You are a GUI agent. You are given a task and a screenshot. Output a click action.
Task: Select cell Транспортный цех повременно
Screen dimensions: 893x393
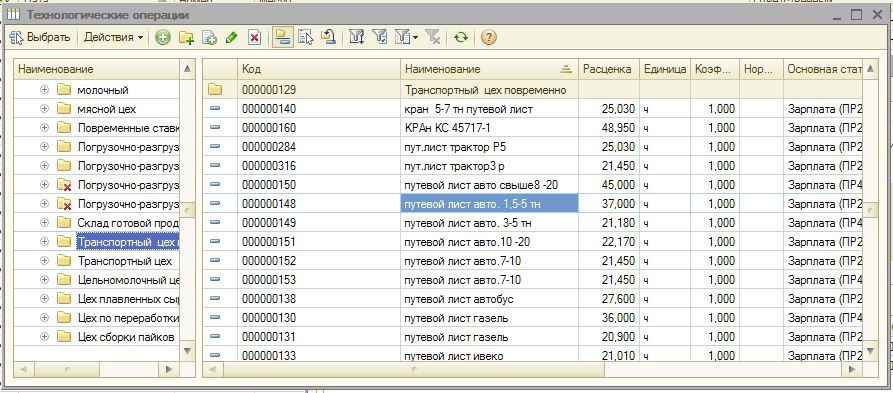pyautogui.click(x=490, y=90)
